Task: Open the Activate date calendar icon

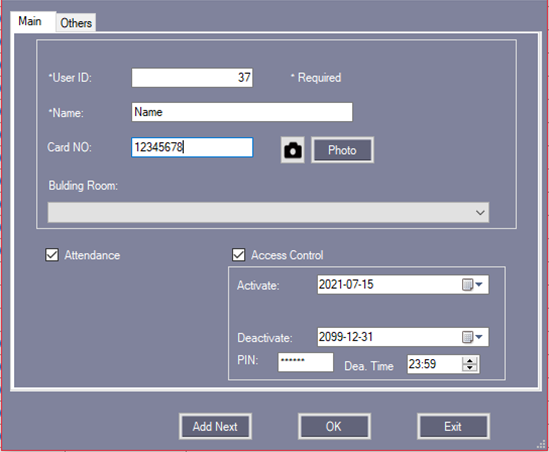Action: (x=467, y=285)
